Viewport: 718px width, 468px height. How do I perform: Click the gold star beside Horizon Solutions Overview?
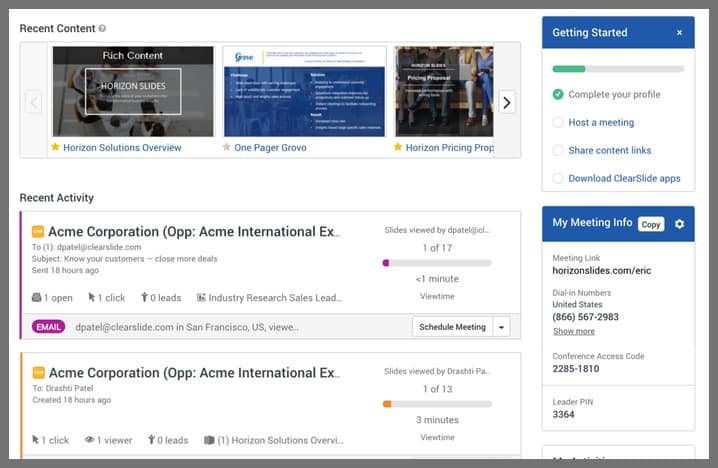(56, 147)
